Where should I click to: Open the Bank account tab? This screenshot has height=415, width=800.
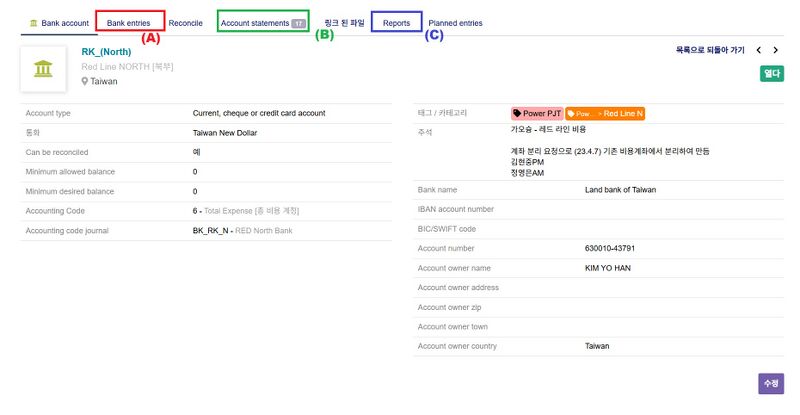[x=59, y=23]
